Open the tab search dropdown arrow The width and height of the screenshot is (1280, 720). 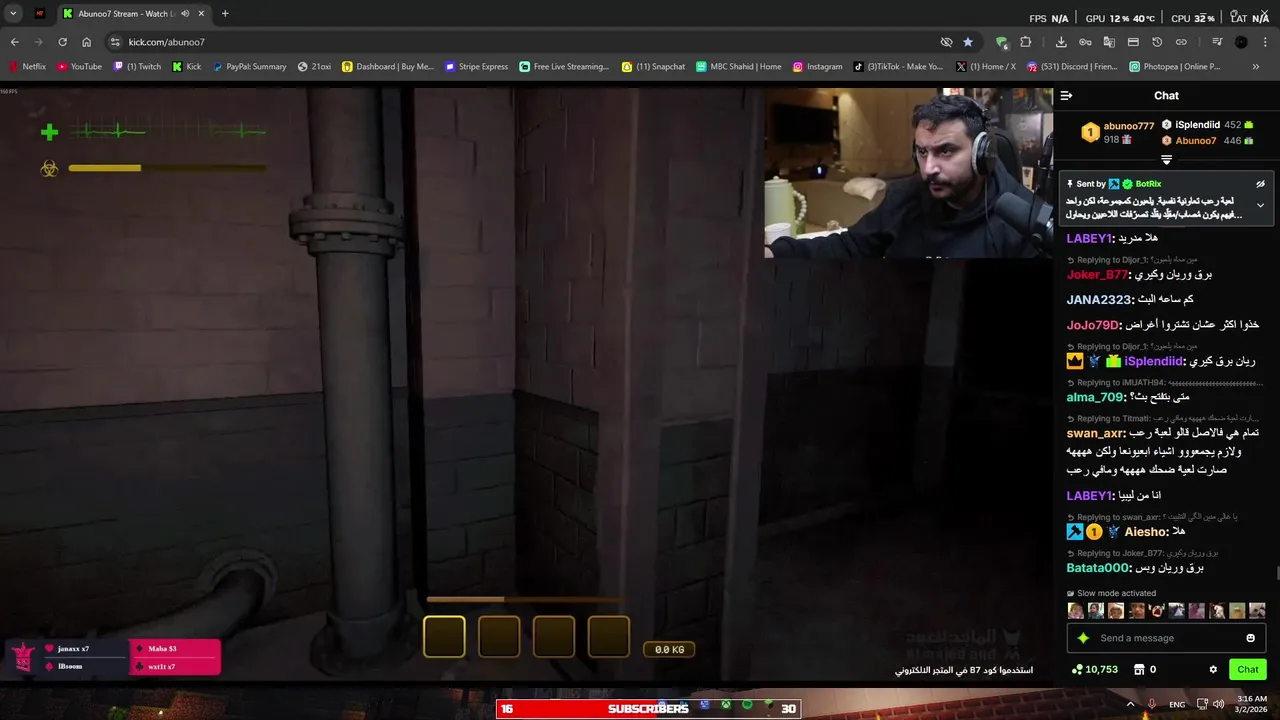(13, 14)
